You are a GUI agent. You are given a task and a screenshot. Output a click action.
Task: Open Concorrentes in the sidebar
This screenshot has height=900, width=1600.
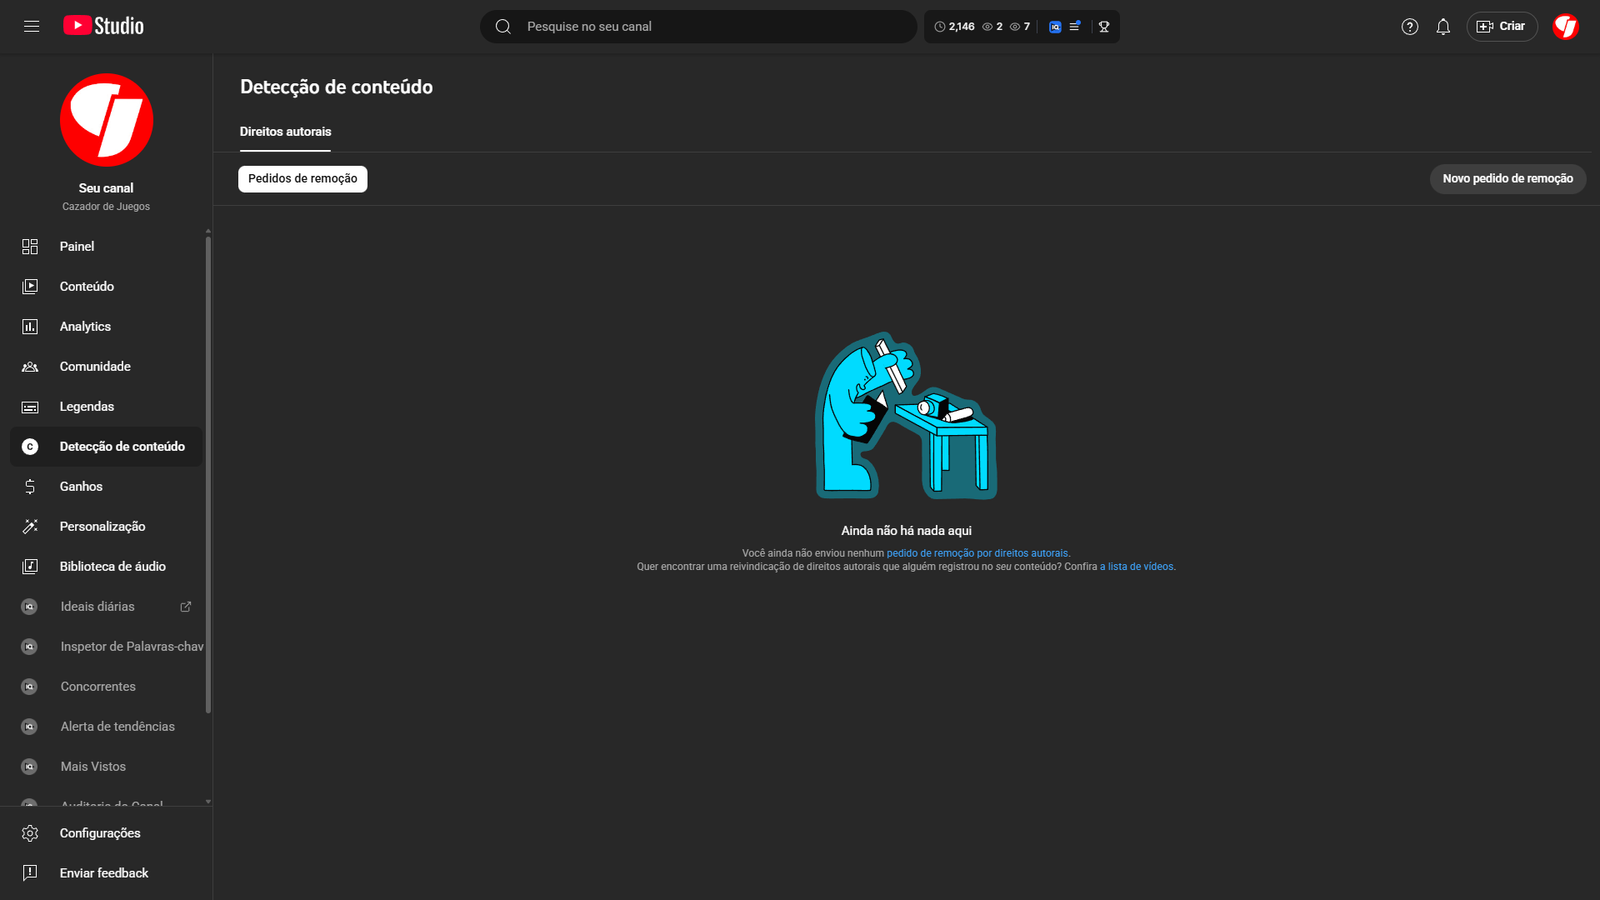[x=106, y=686]
